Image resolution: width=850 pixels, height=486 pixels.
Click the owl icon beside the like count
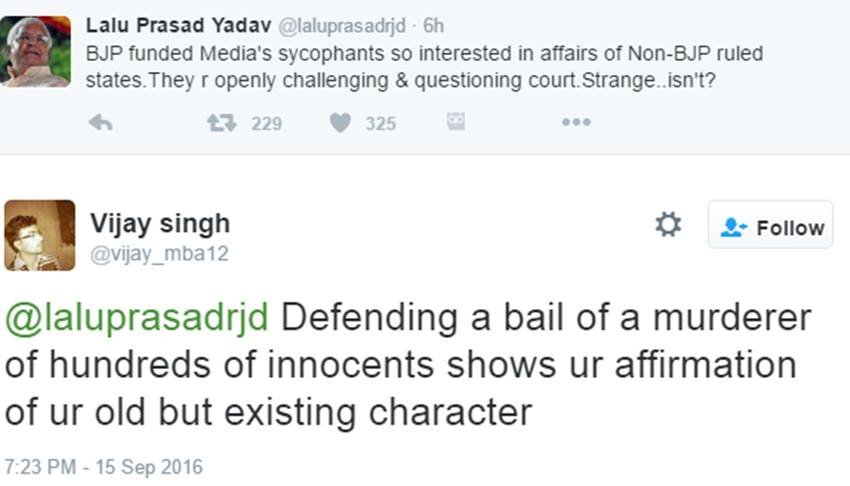[x=456, y=122]
